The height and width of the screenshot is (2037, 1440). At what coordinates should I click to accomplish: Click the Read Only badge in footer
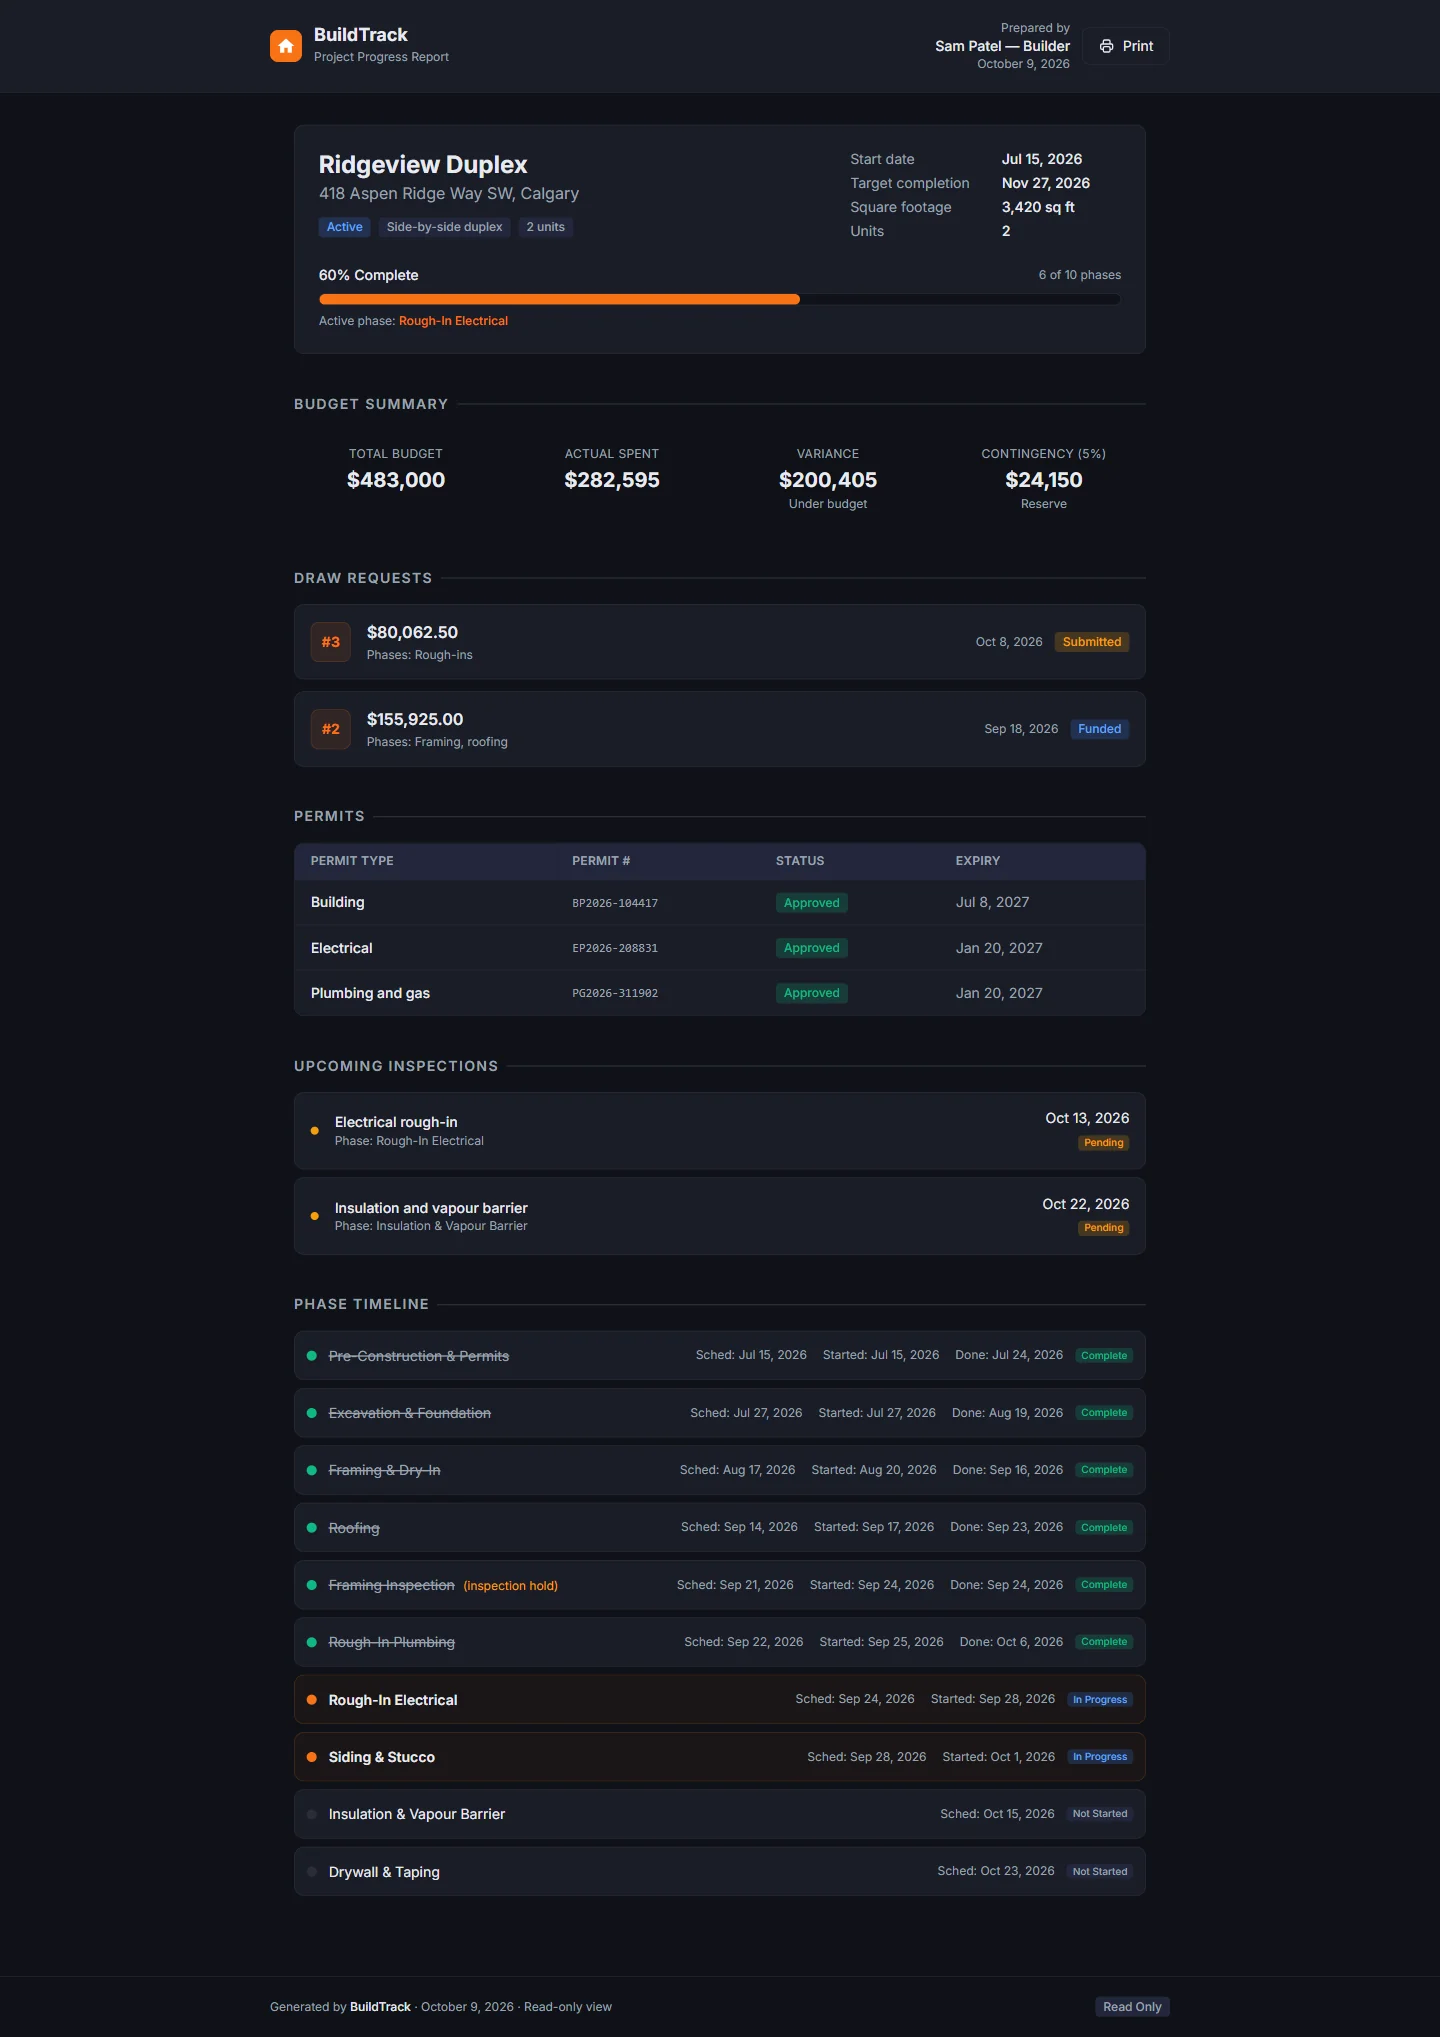1132,2007
